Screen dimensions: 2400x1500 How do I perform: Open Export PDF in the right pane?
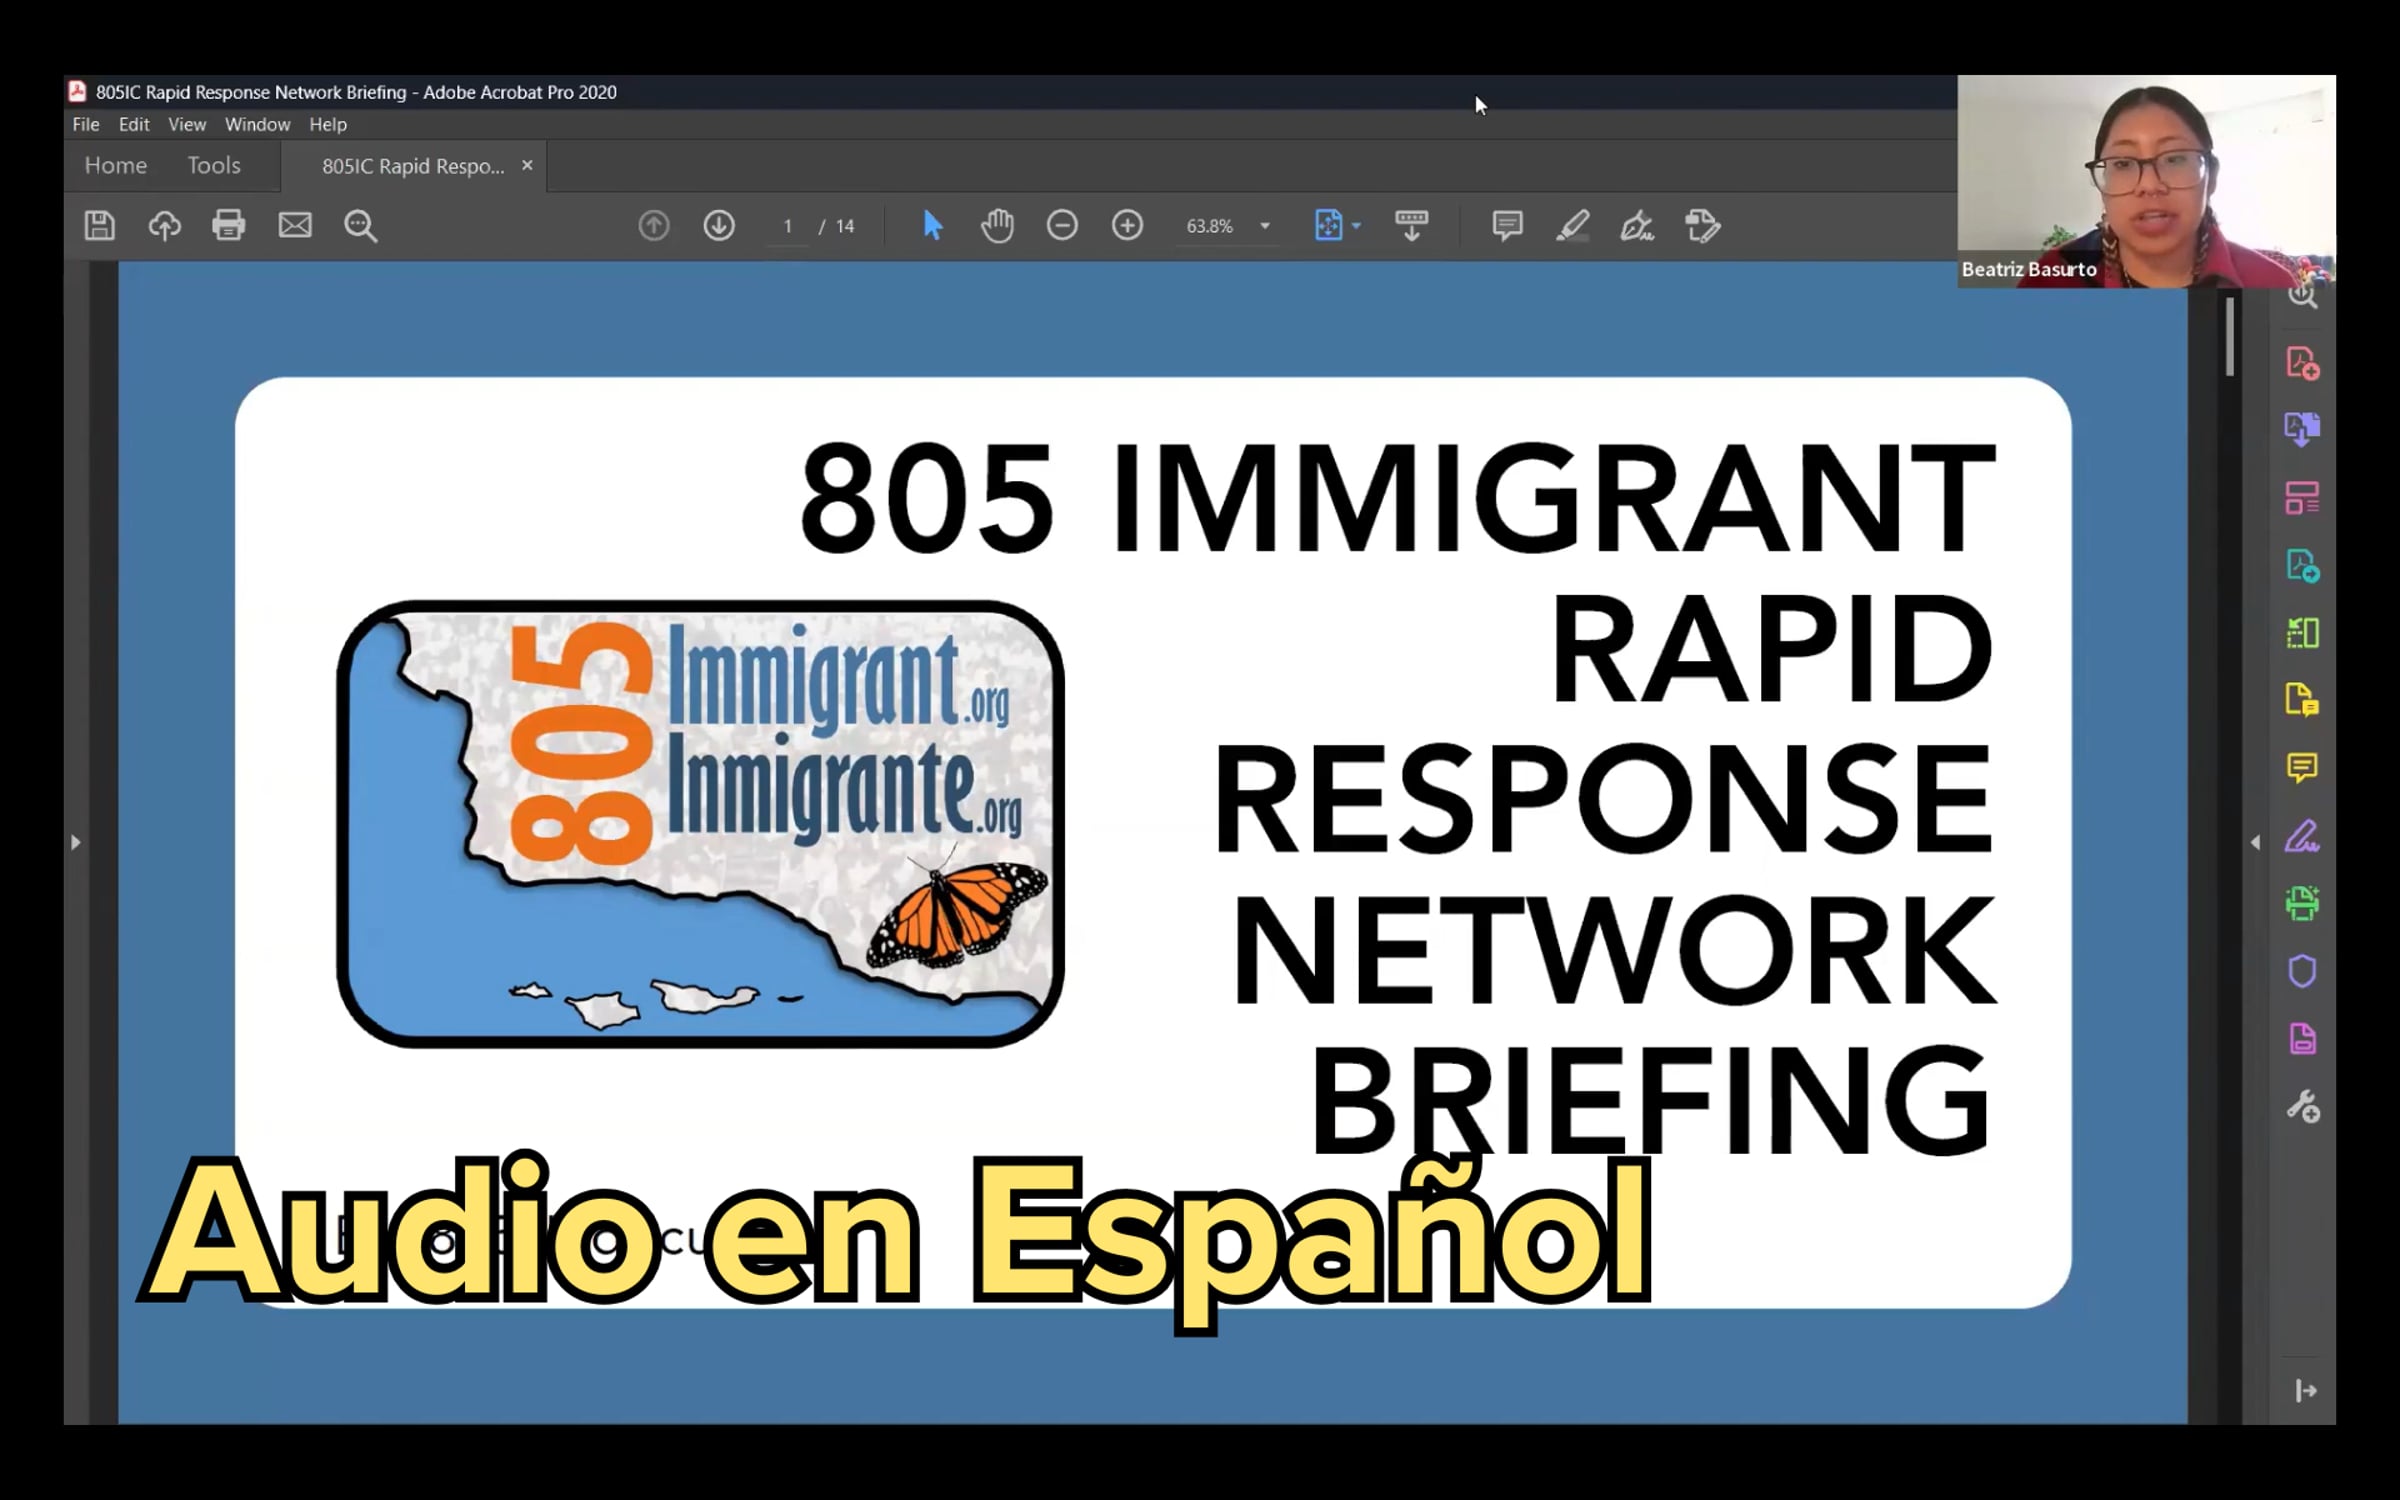[x=2302, y=565]
